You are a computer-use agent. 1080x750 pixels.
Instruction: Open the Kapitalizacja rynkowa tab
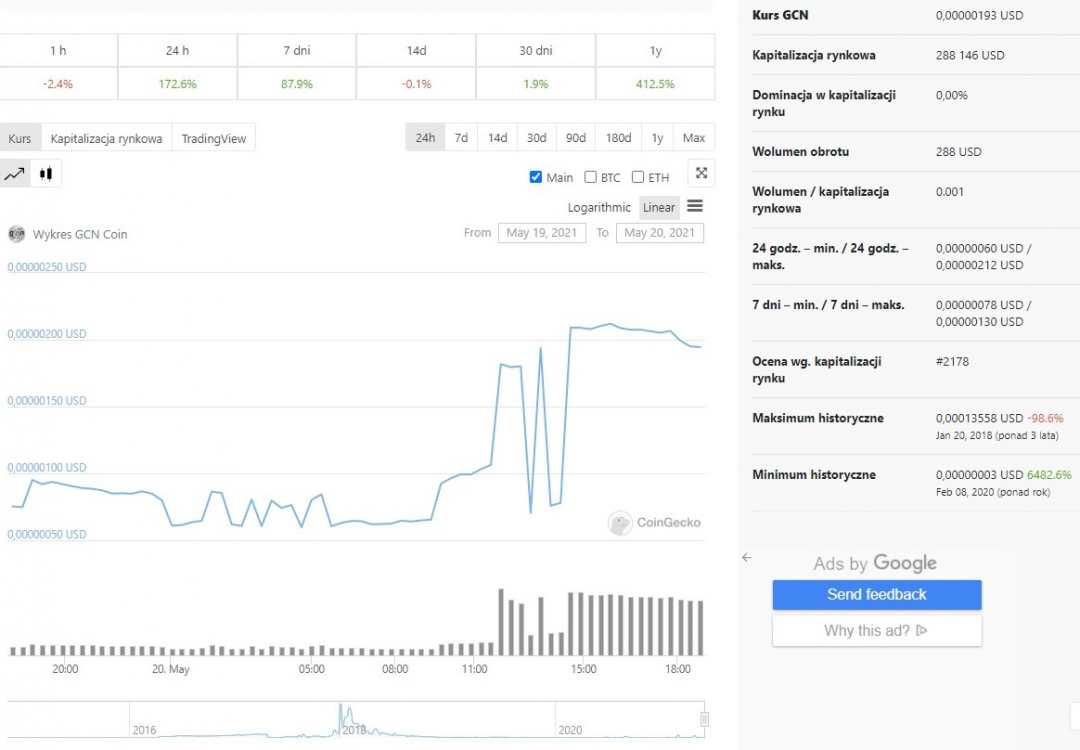coord(106,138)
